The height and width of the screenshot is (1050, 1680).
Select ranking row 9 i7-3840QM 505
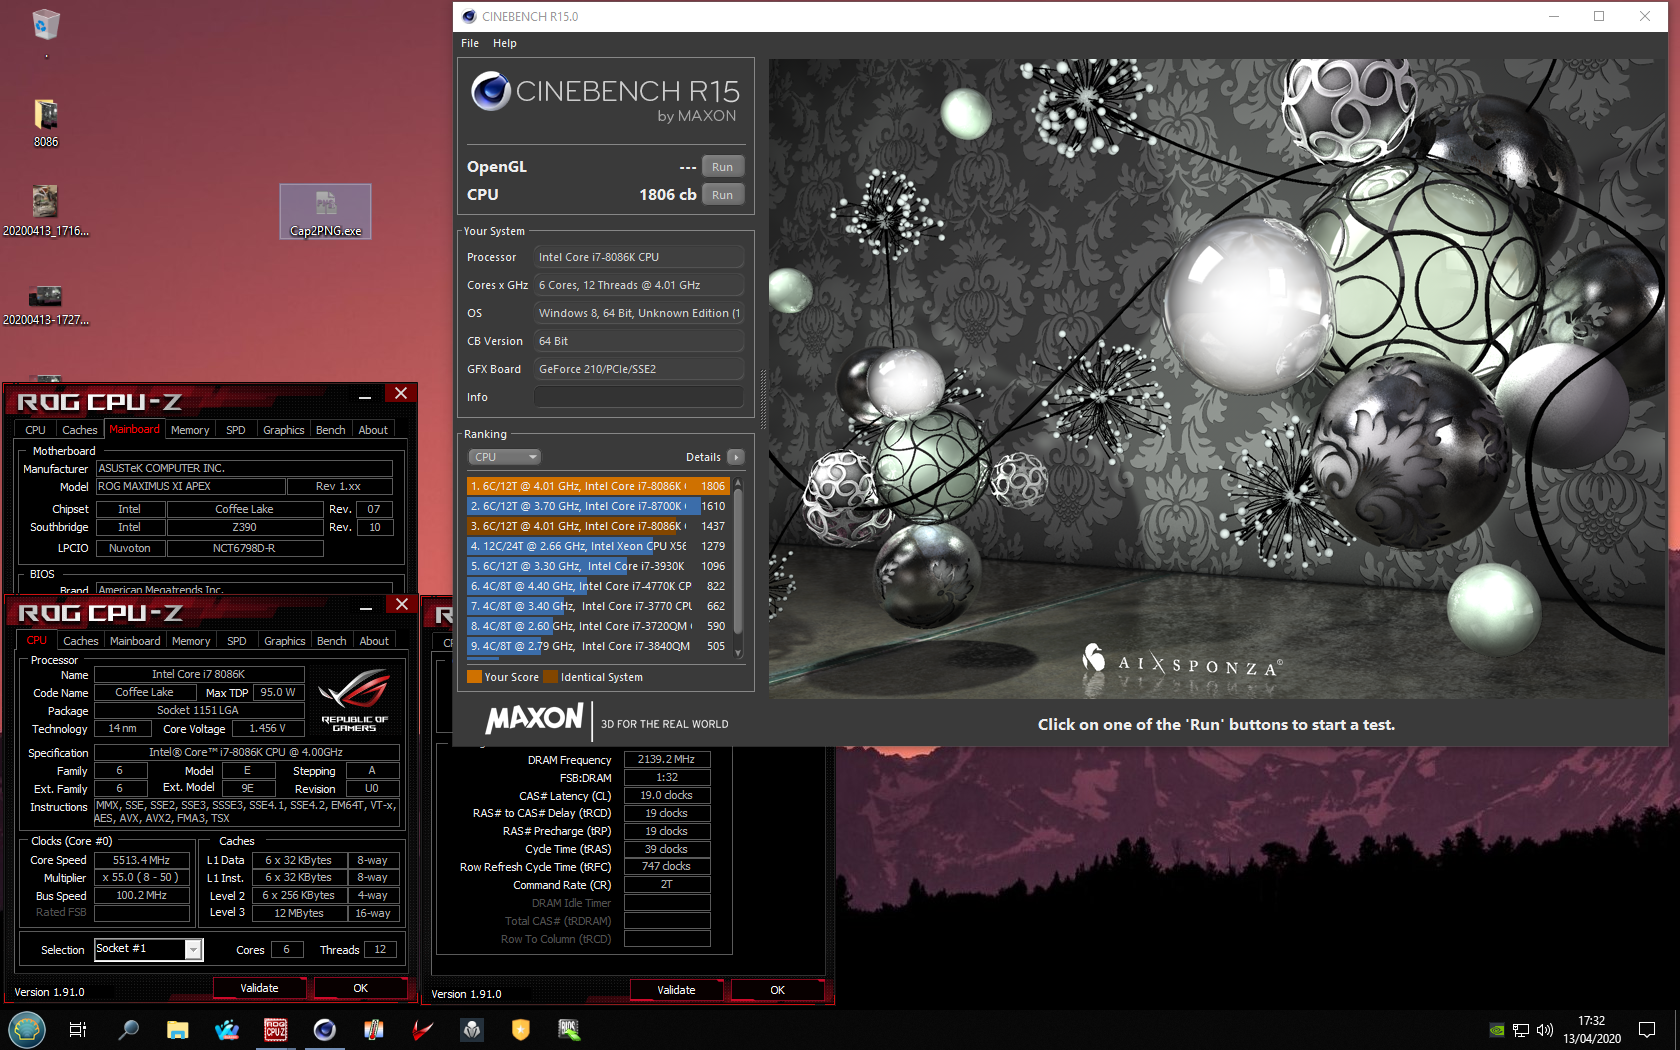[598, 646]
